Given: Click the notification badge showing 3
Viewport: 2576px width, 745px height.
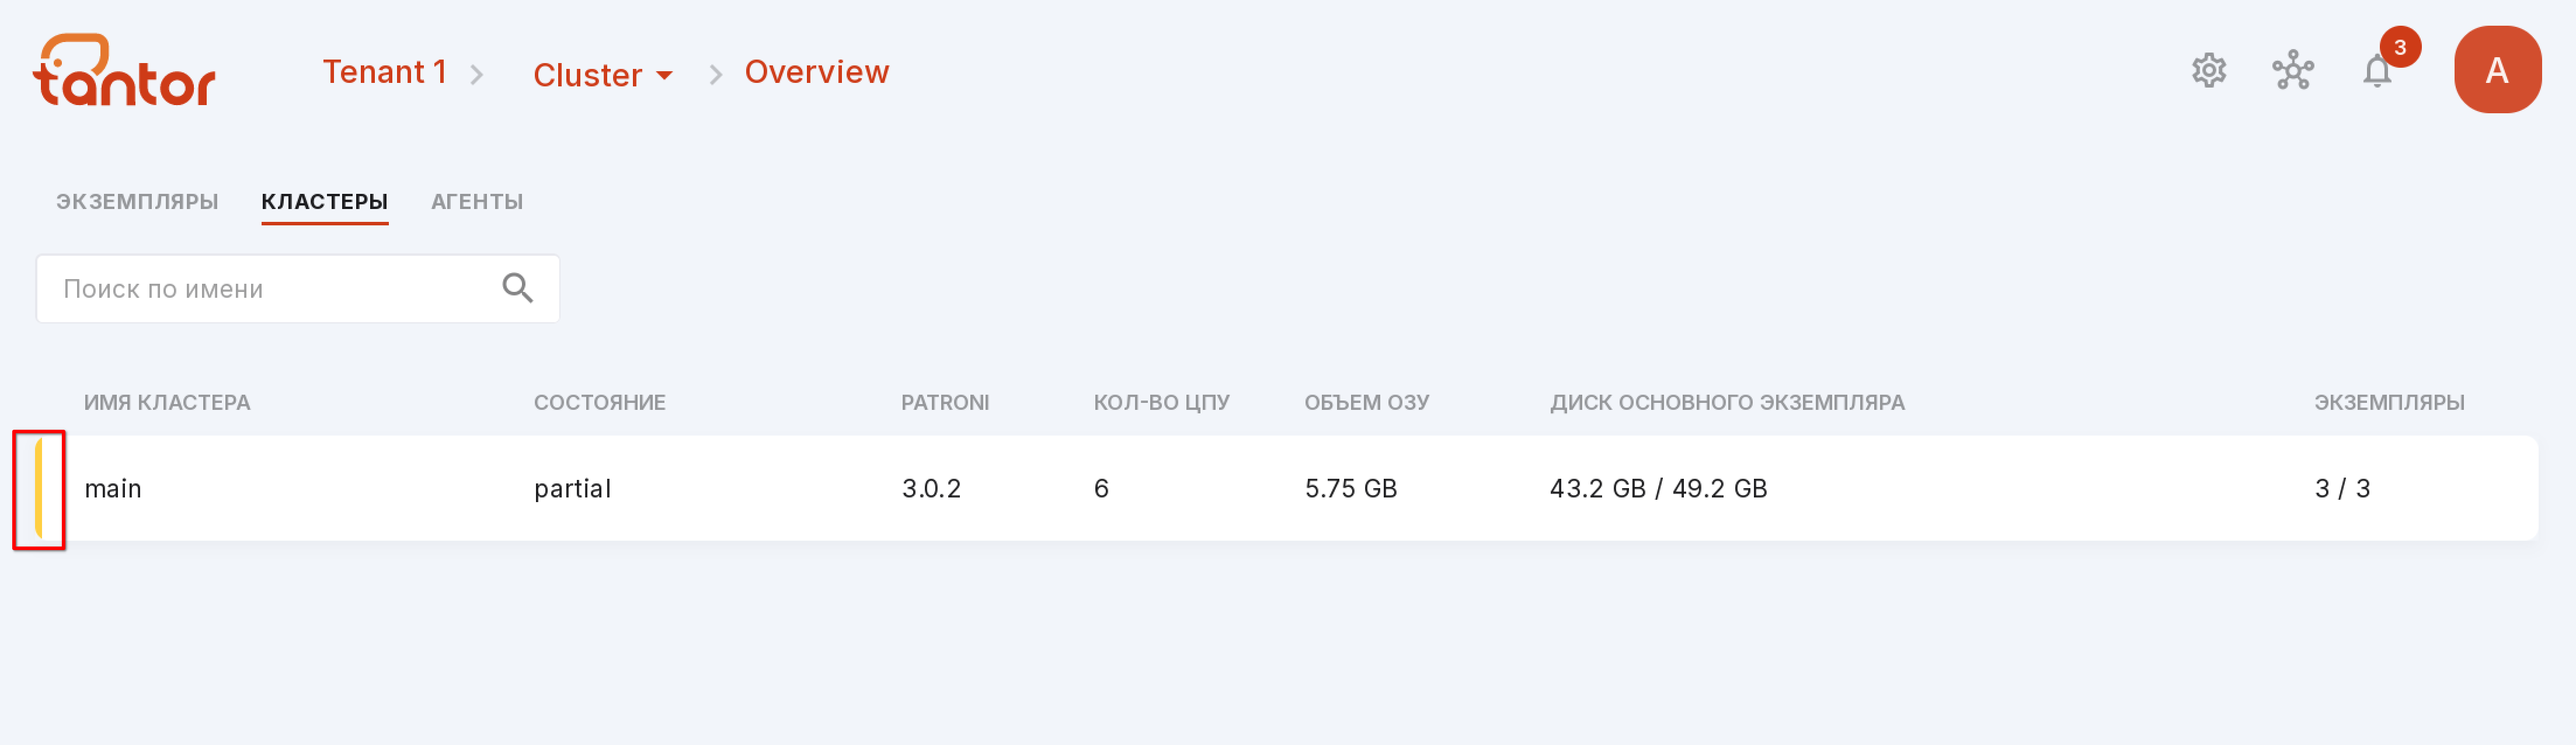Looking at the screenshot, I should (x=2399, y=47).
